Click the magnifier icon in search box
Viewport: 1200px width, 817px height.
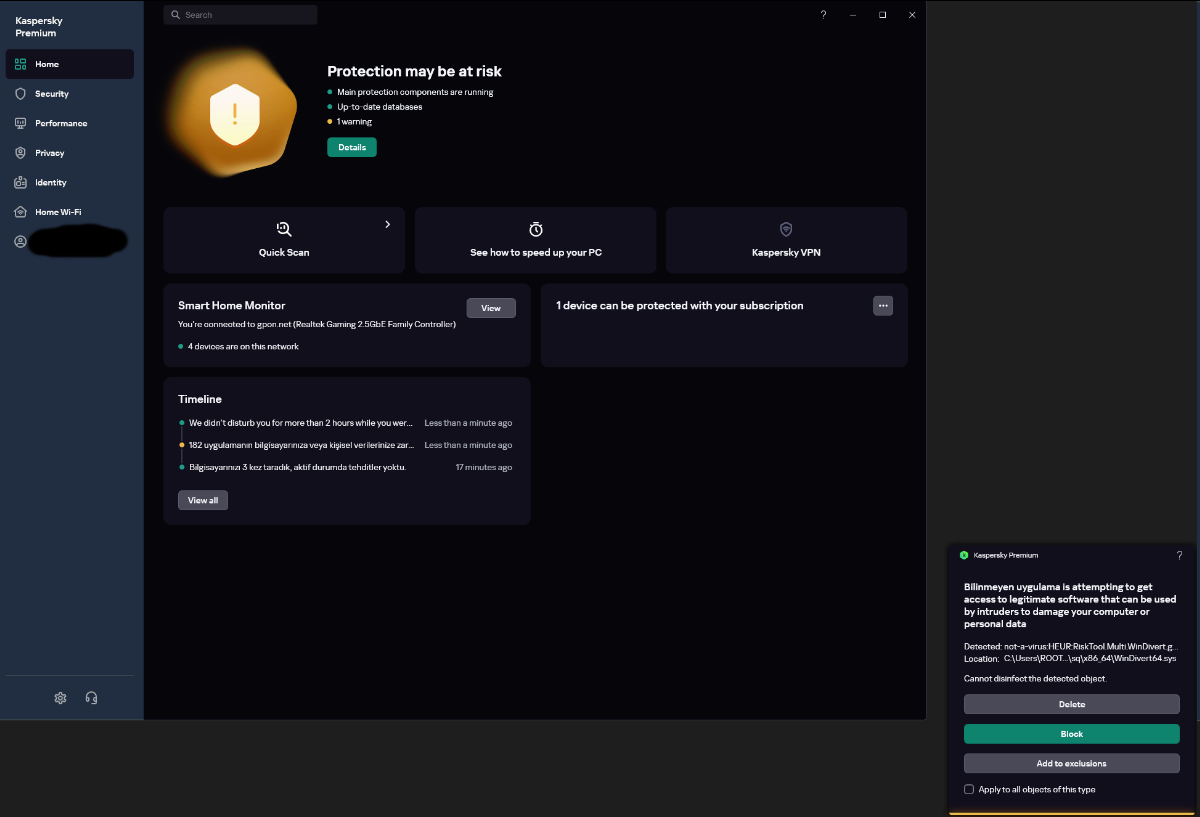[x=176, y=15]
